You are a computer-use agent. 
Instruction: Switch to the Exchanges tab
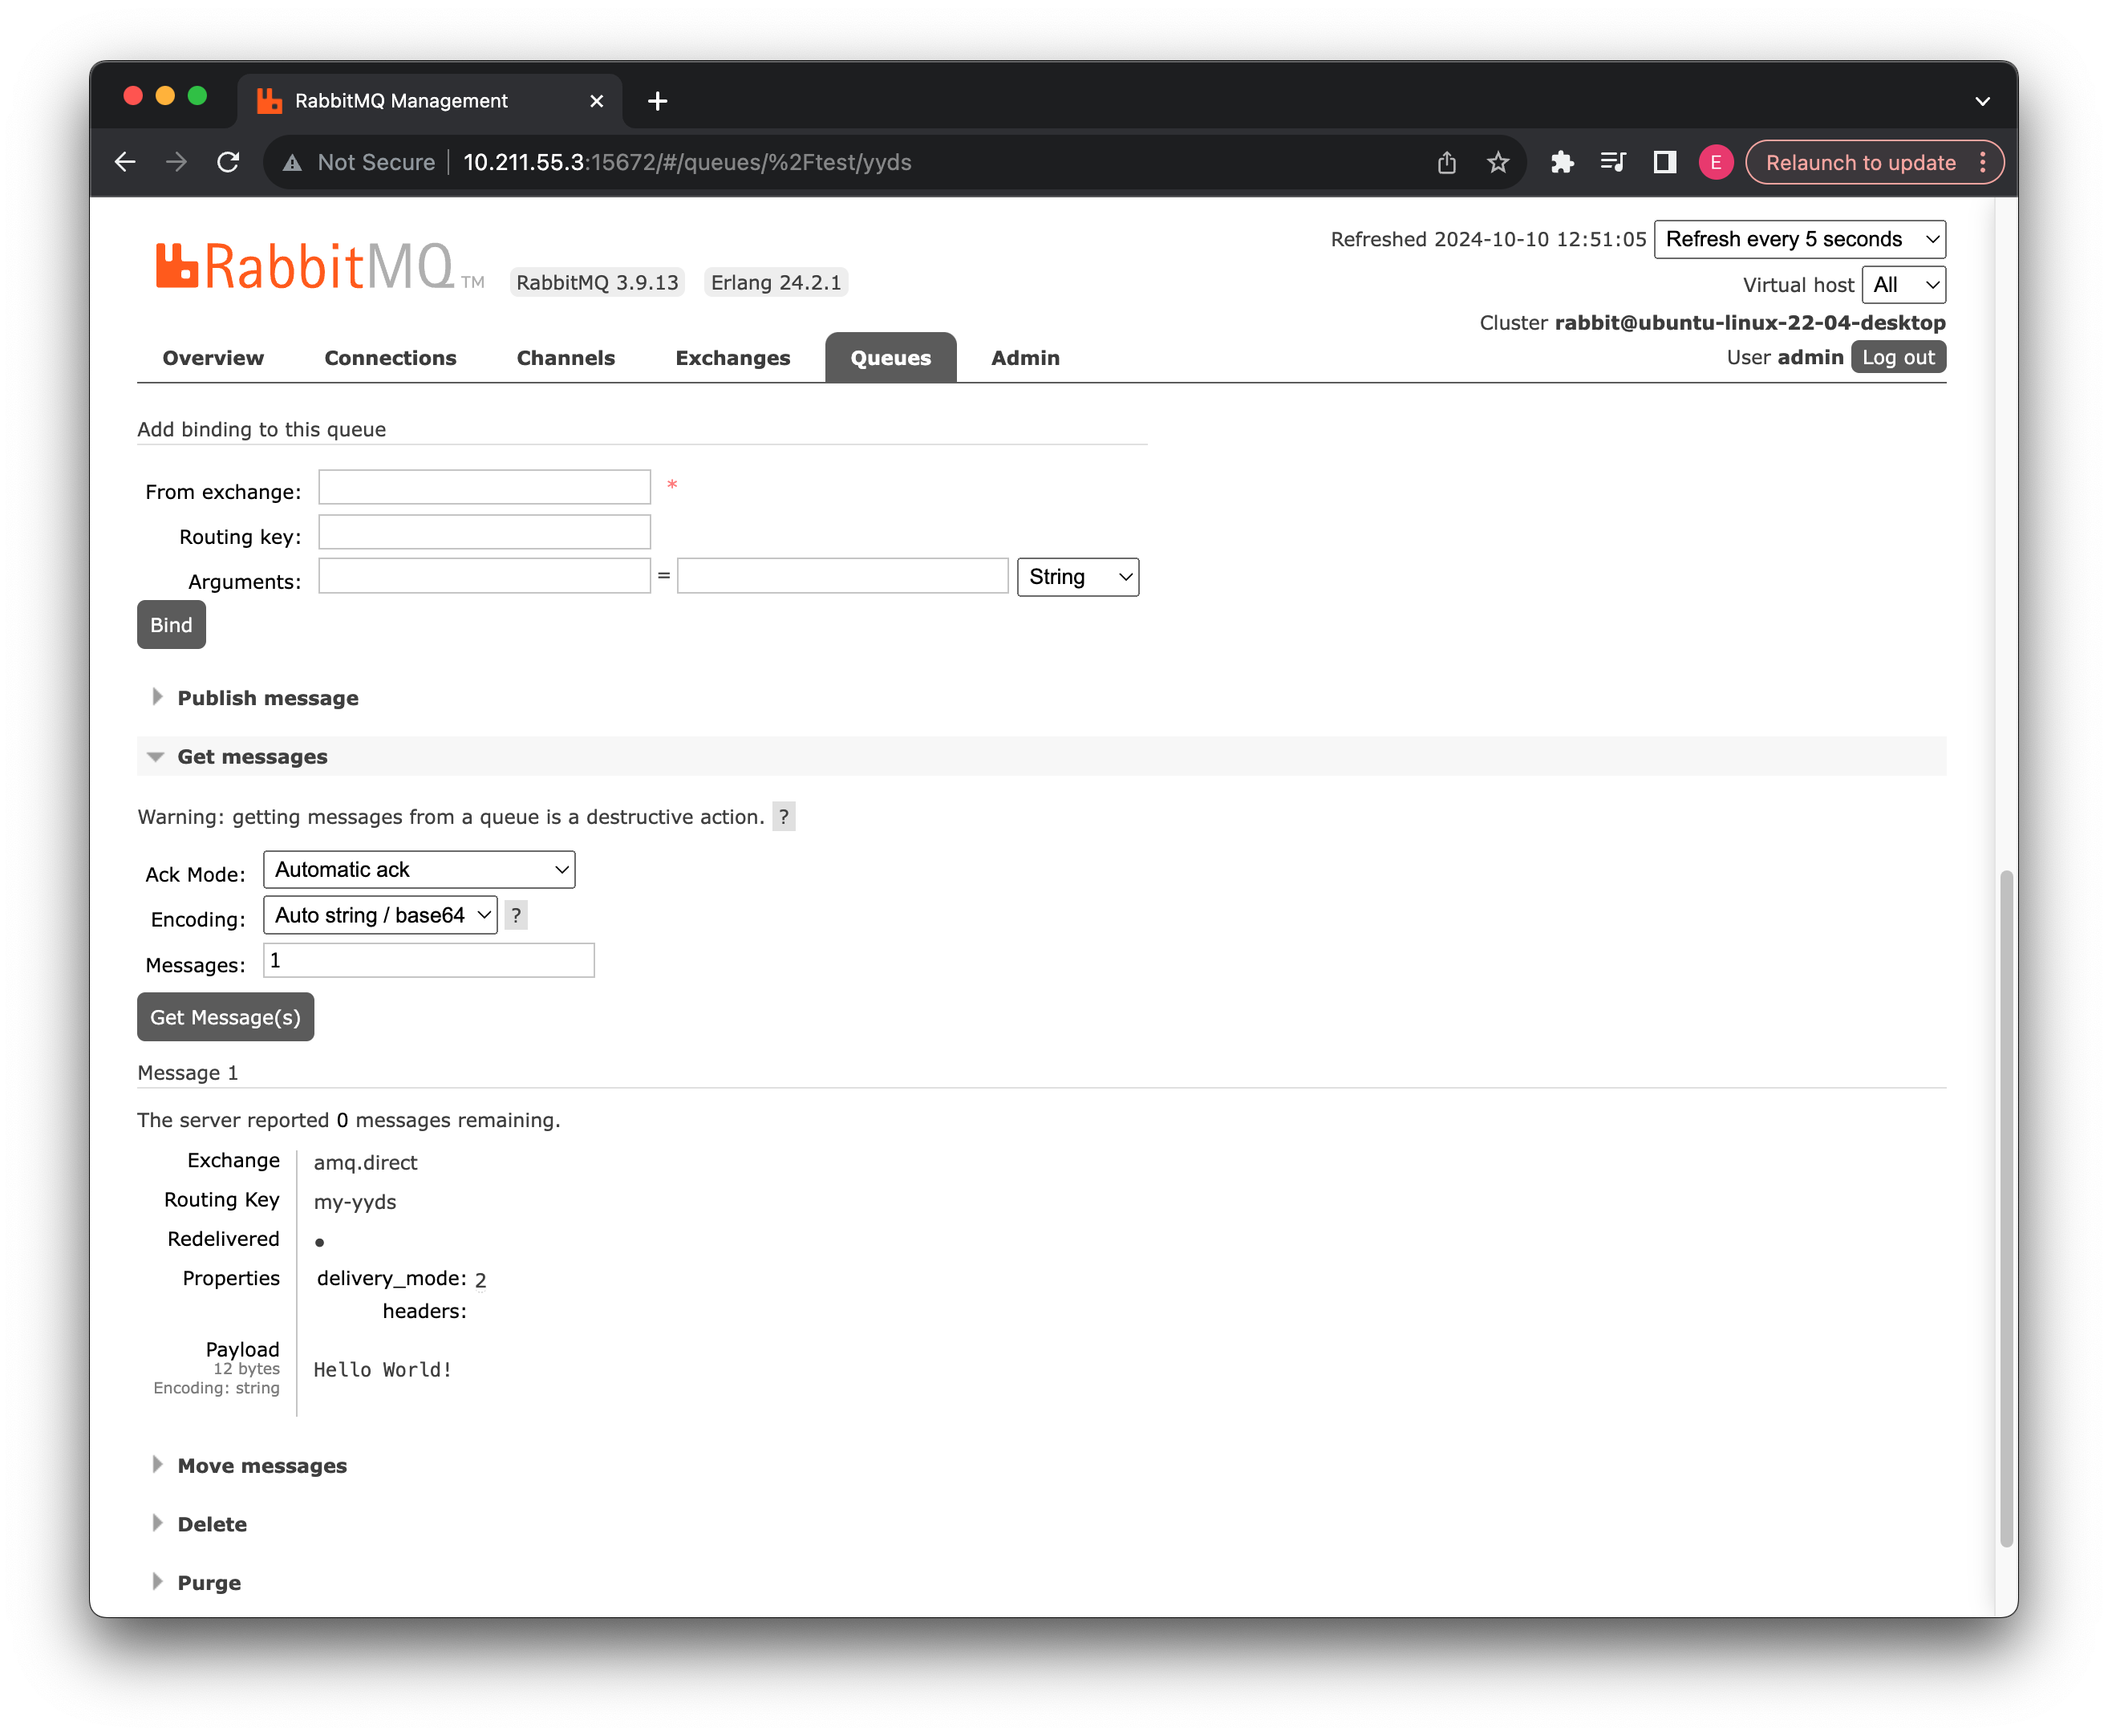tap(732, 358)
